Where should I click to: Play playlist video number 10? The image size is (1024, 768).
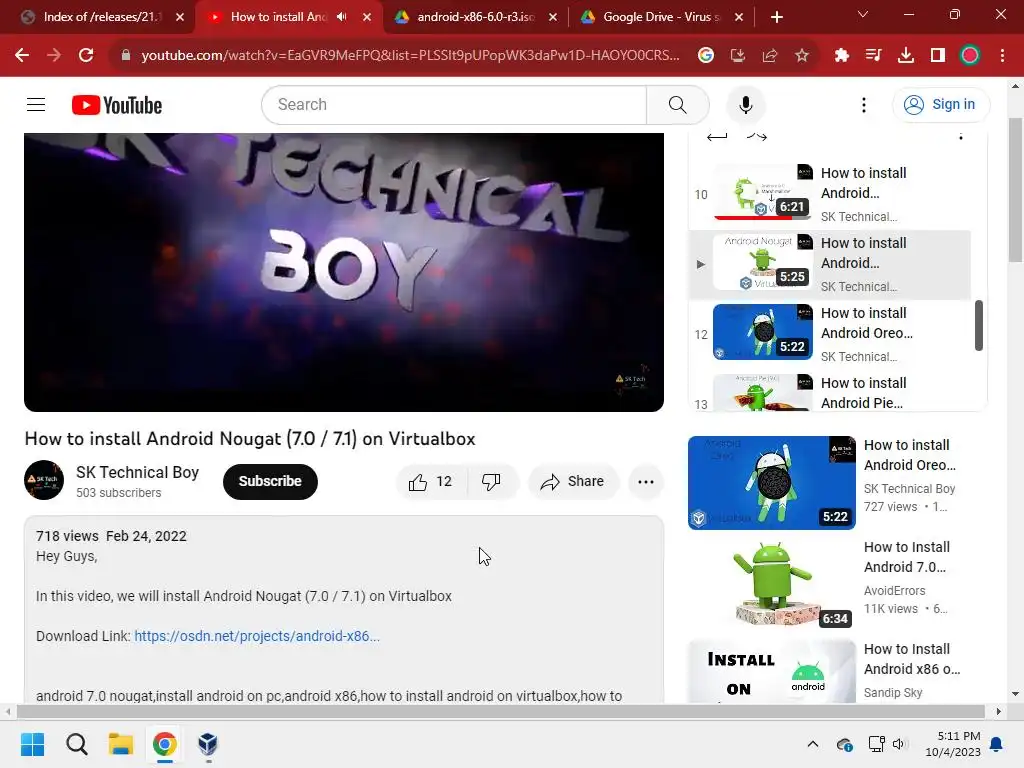(x=829, y=195)
